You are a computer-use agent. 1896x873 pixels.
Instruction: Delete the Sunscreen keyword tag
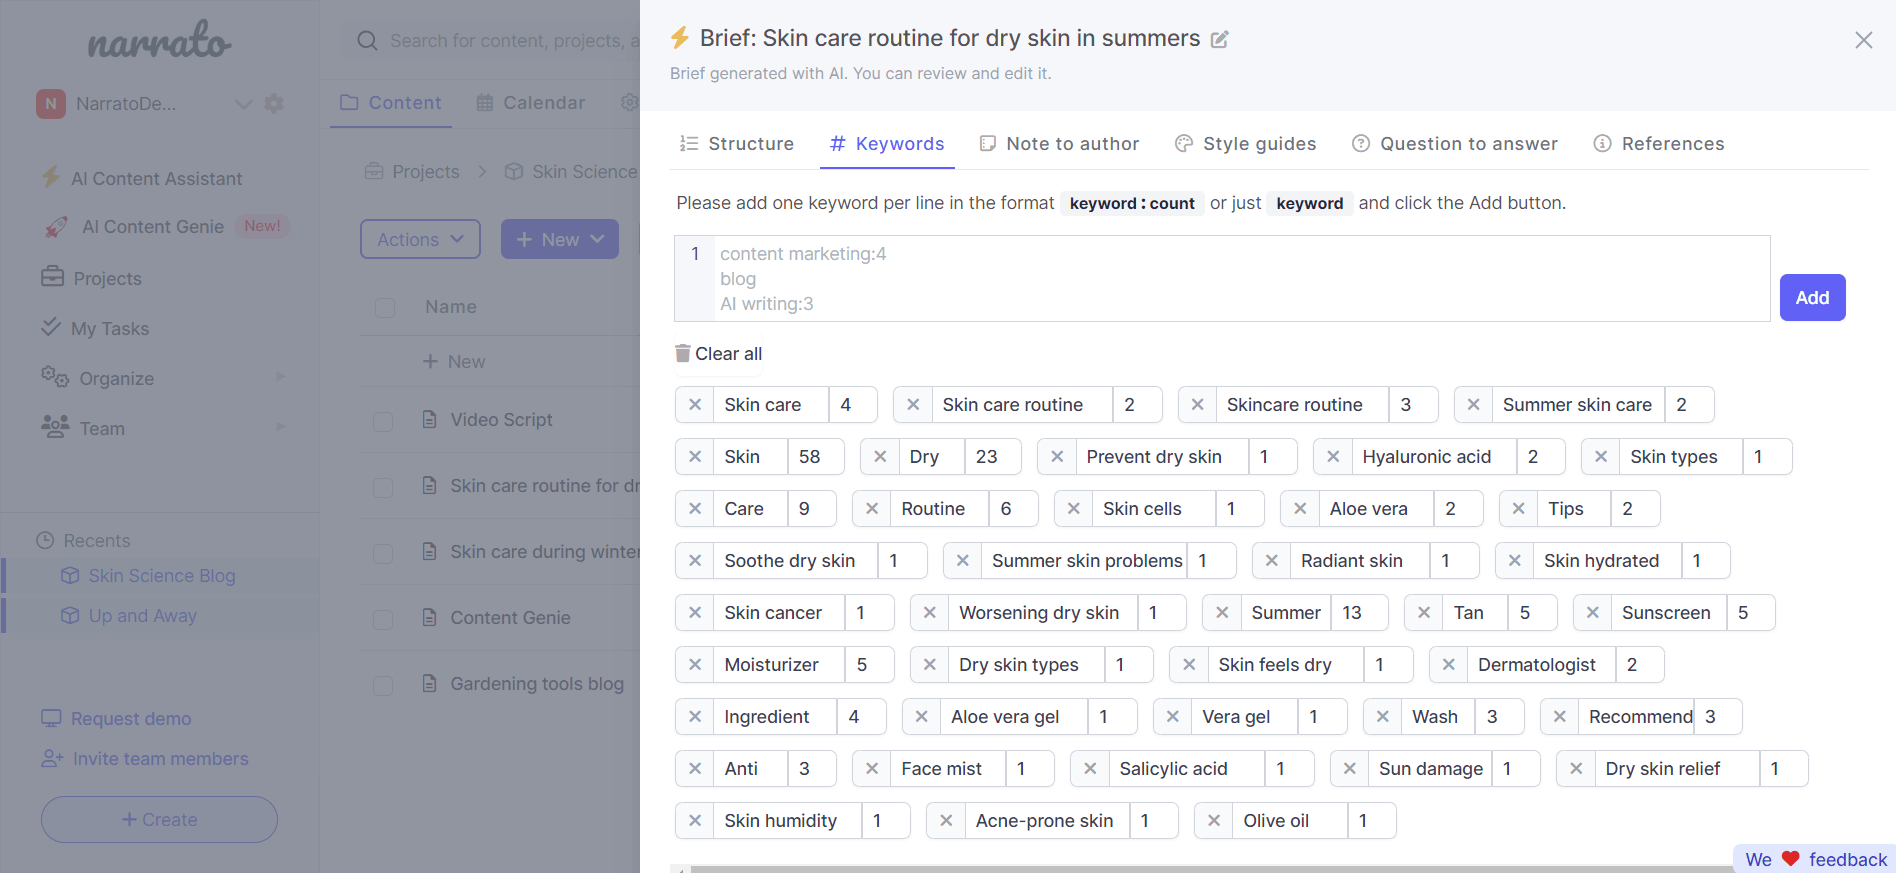coord(1593,613)
